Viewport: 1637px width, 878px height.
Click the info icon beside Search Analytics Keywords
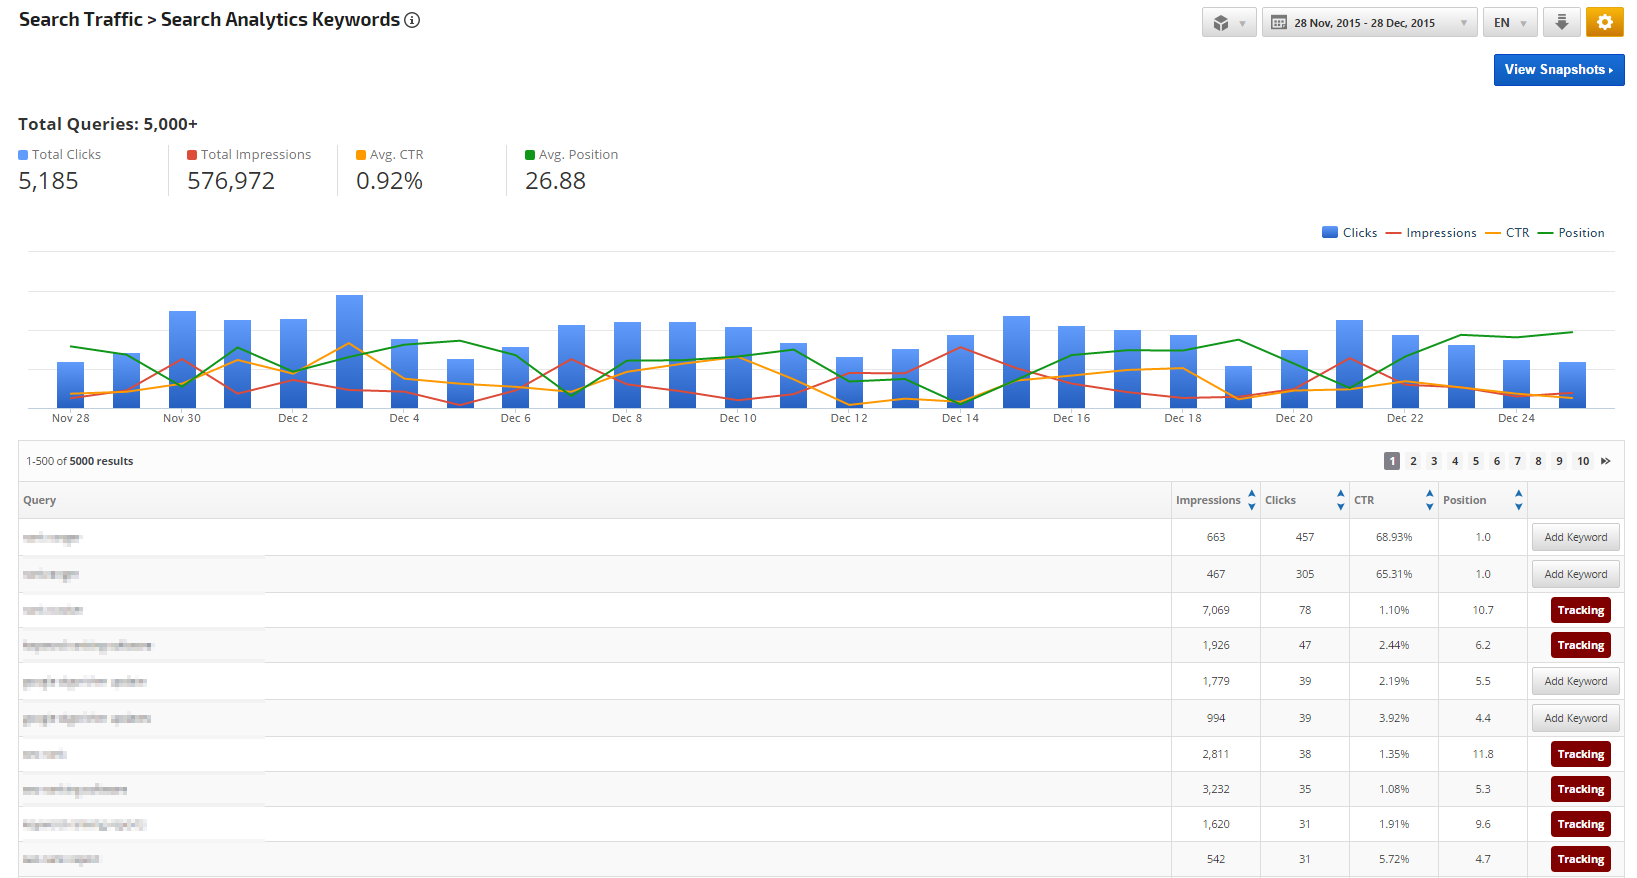[x=412, y=20]
